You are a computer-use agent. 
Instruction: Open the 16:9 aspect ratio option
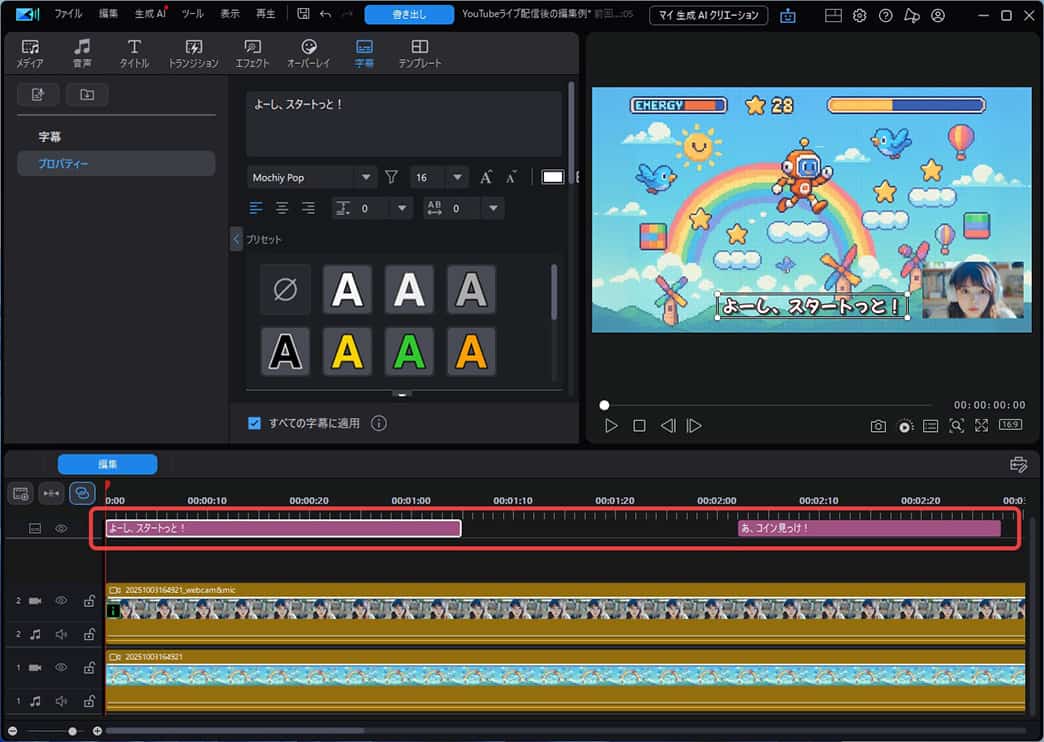[x=1011, y=425]
